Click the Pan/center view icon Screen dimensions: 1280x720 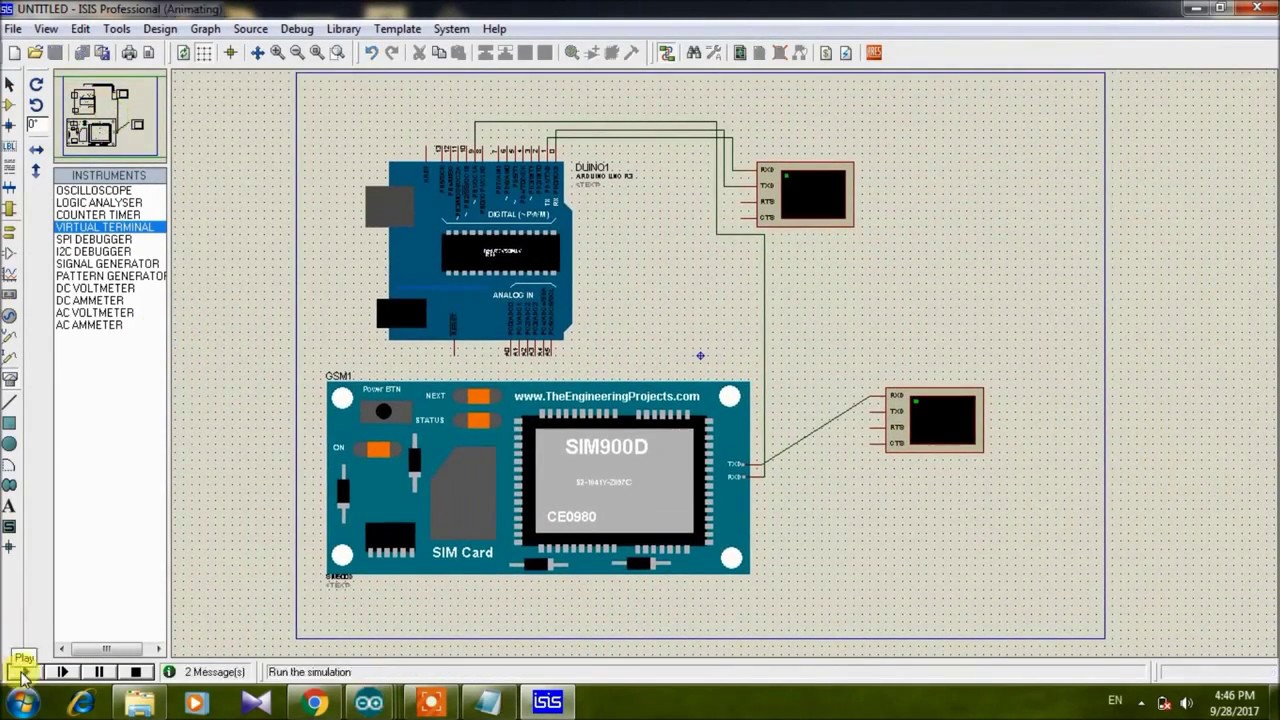tap(257, 53)
